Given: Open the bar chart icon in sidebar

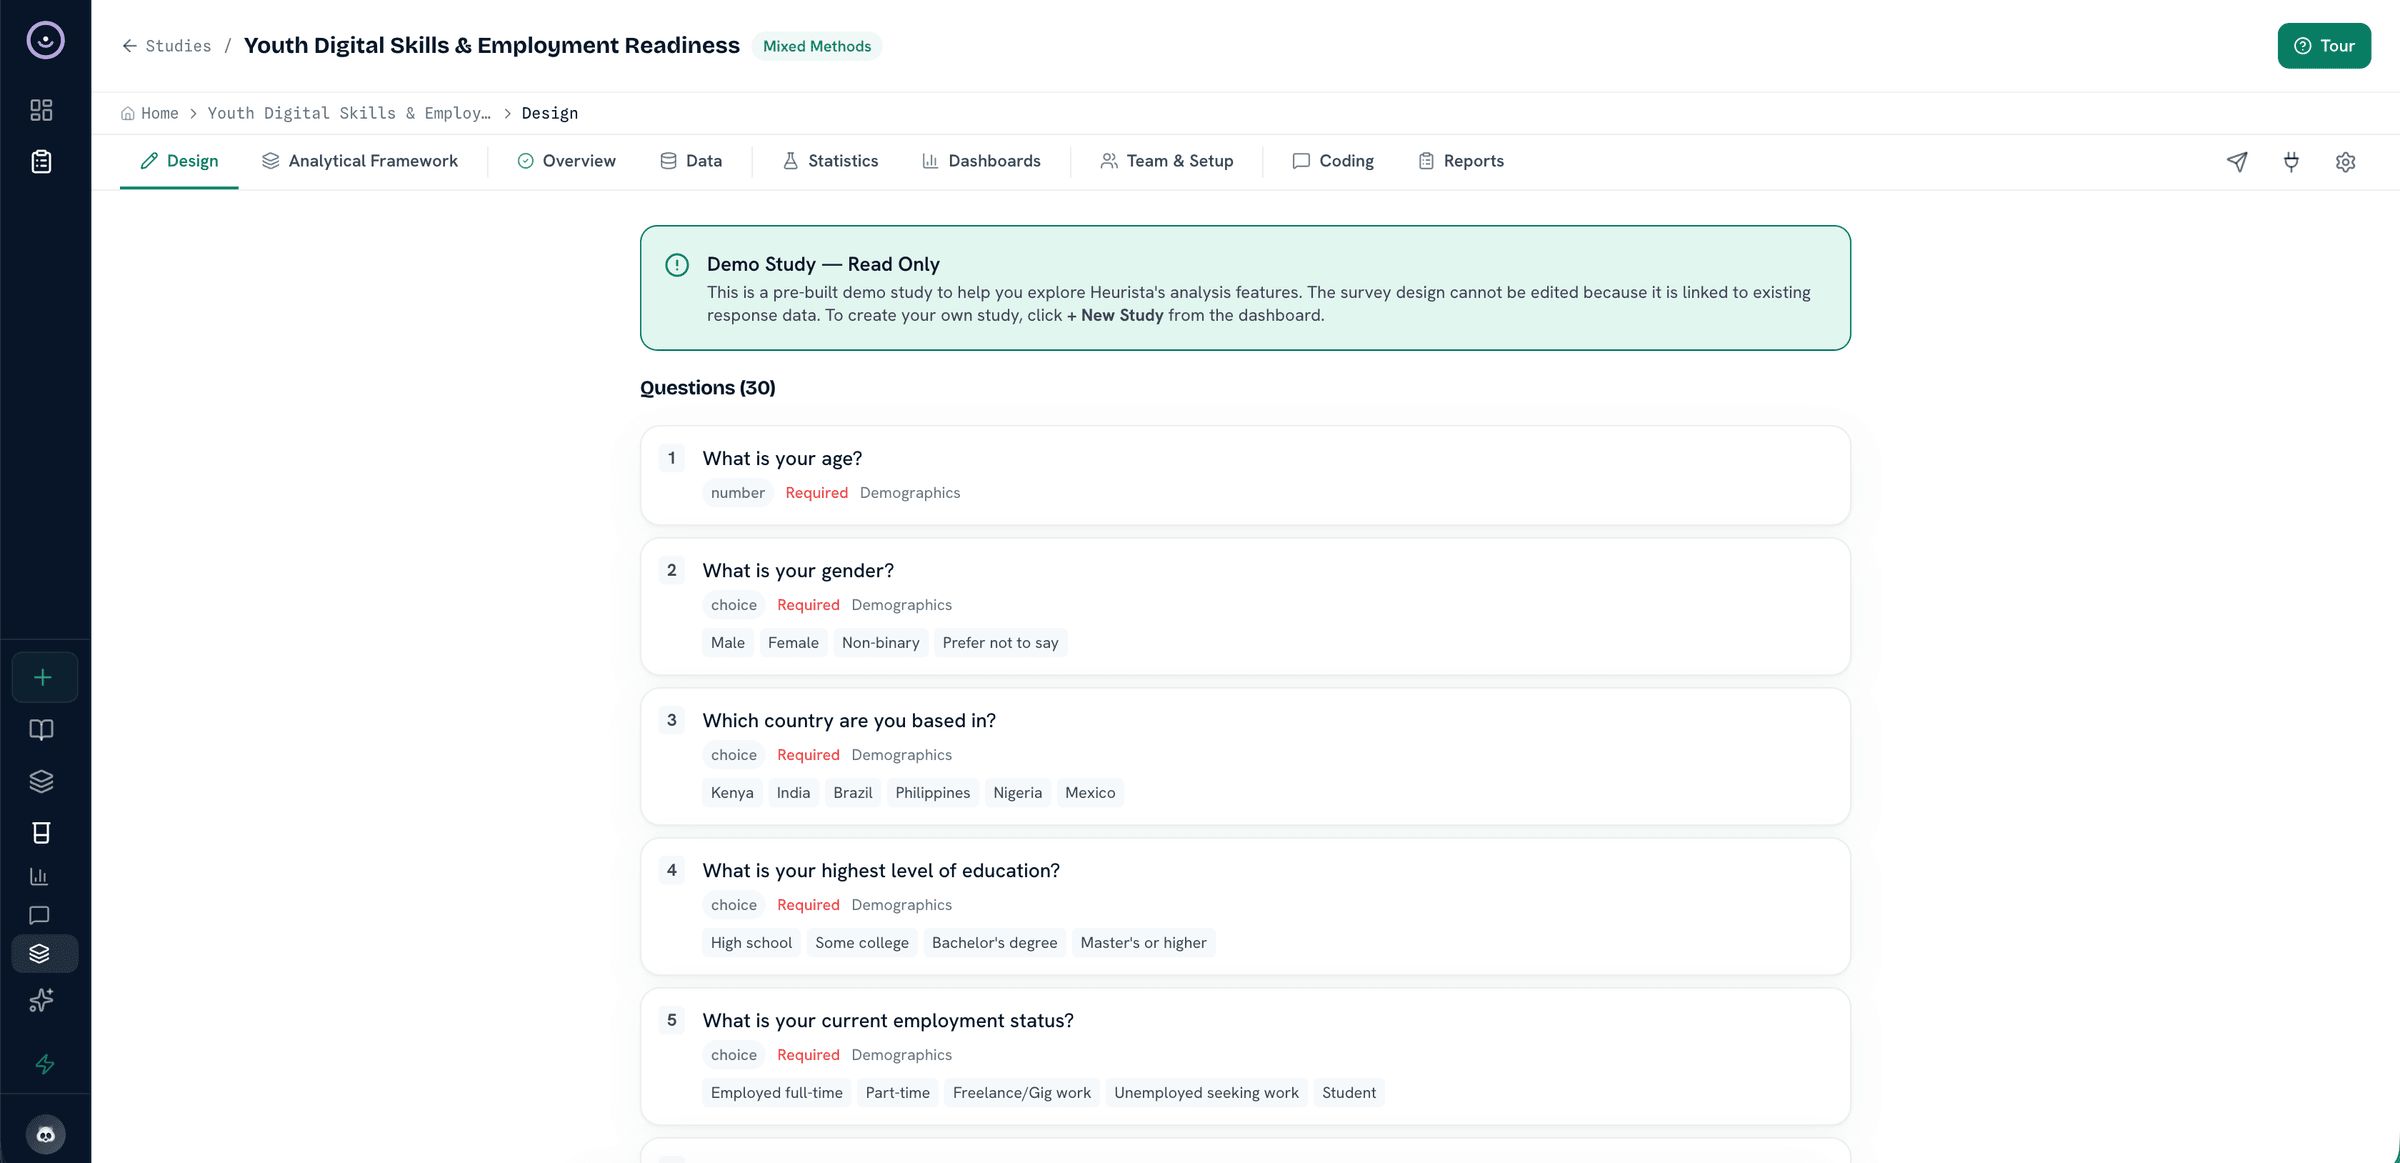Looking at the screenshot, I should tap(39, 876).
